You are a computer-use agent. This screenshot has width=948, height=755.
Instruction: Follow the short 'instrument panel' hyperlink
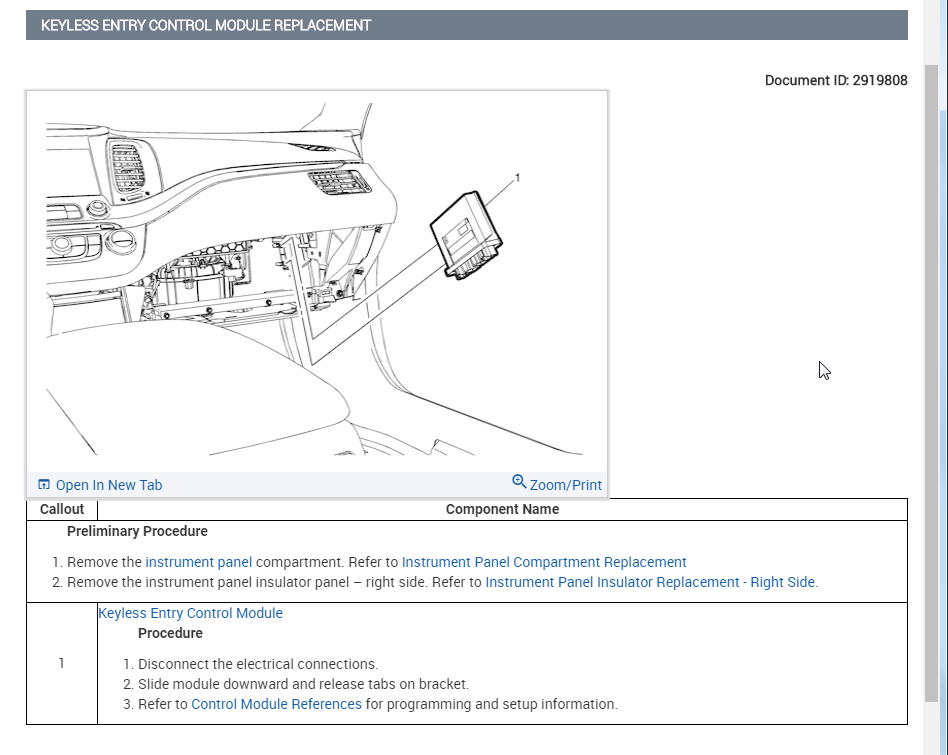(x=198, y=562)
